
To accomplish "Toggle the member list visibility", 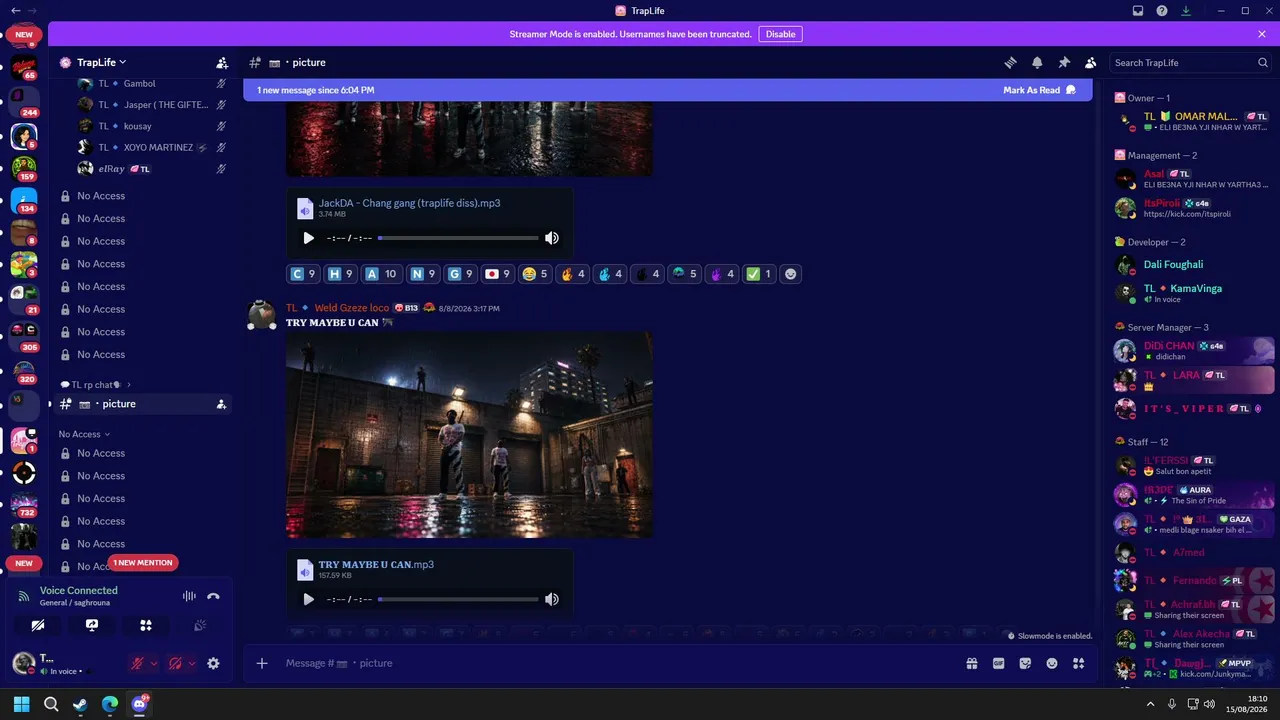I will (x=1091, y=62).
